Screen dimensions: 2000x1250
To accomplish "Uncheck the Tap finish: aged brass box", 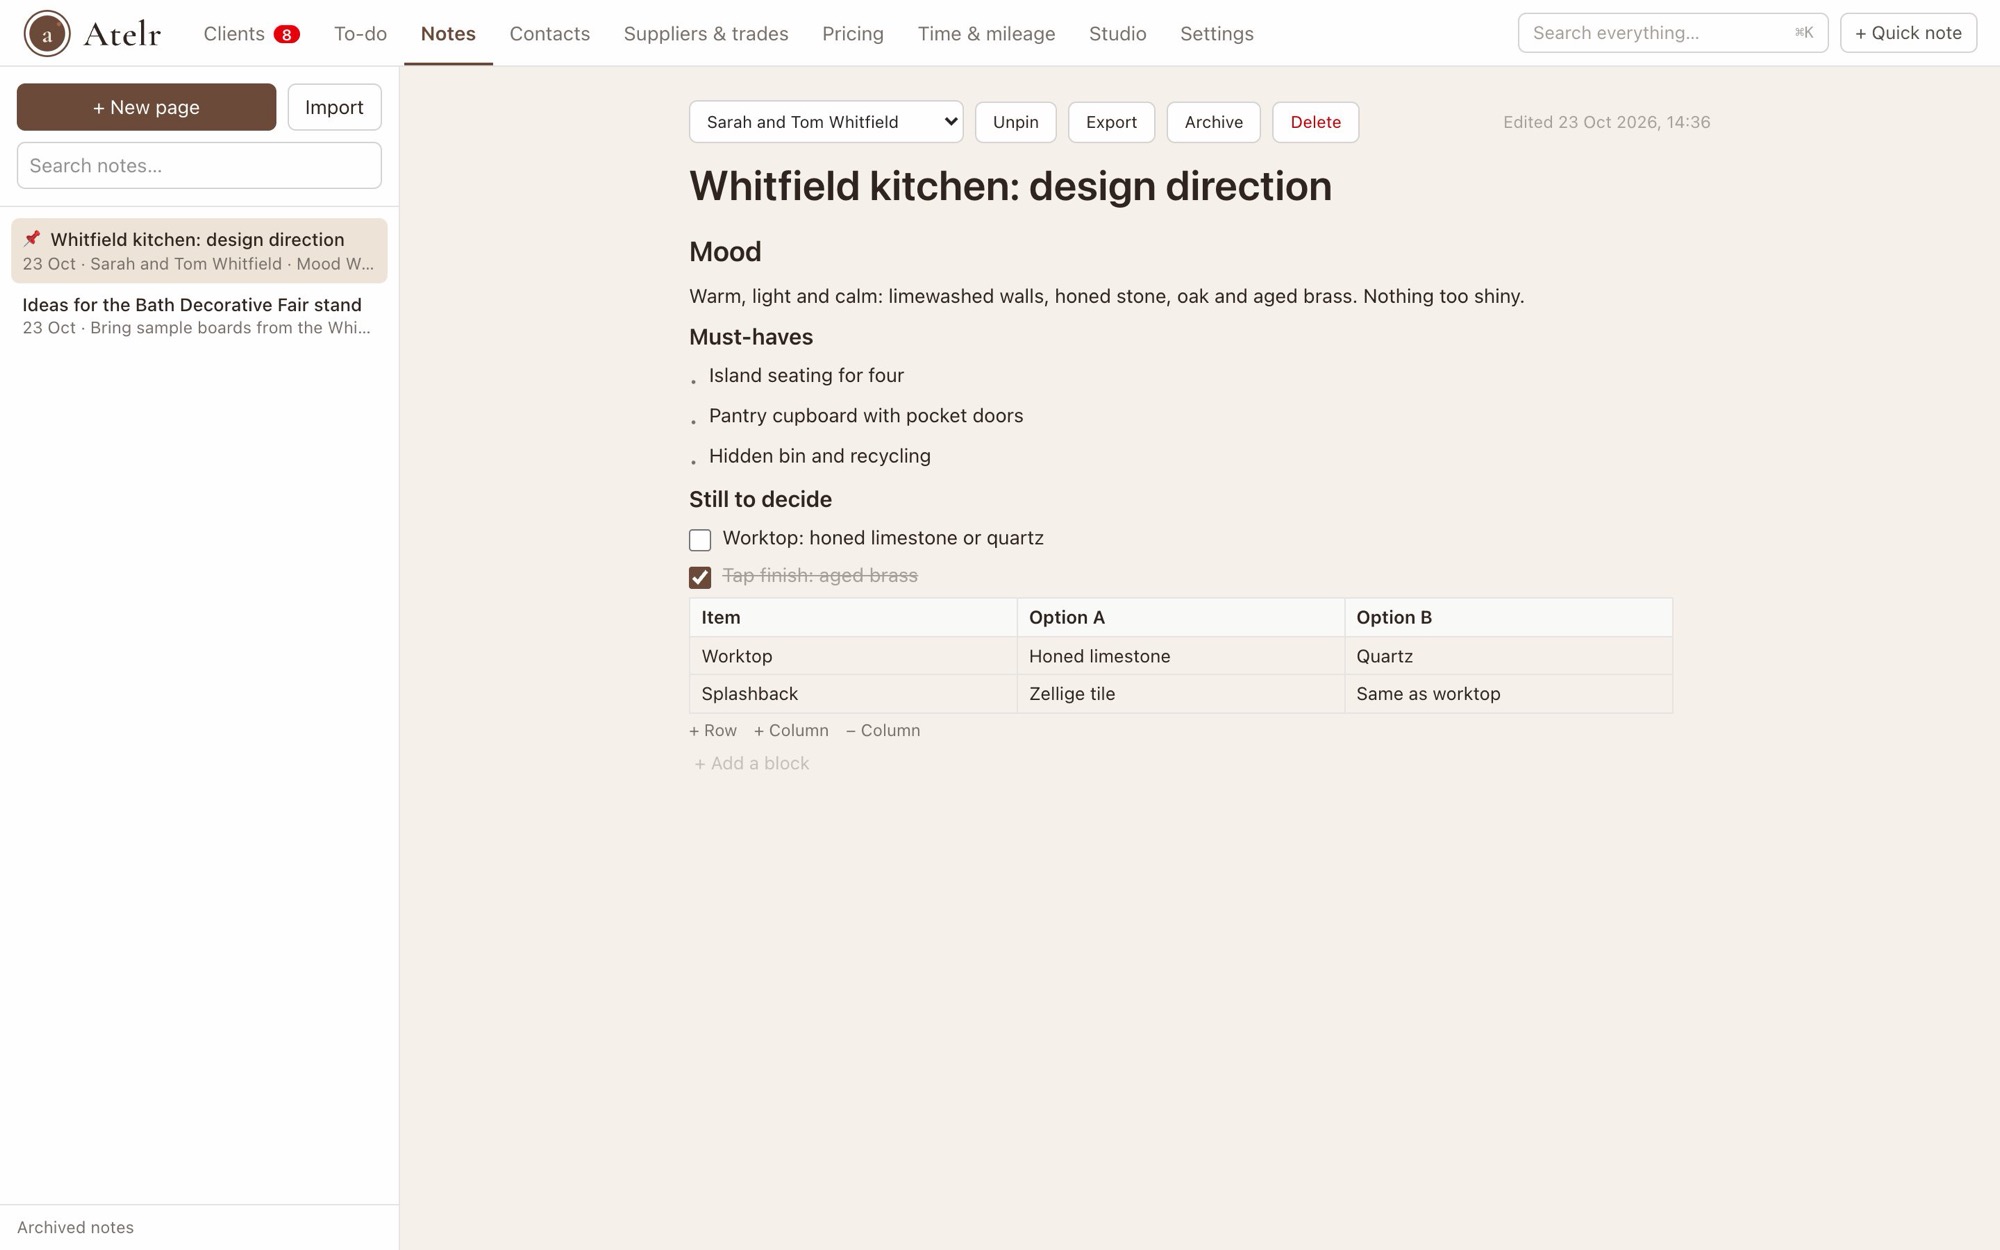I will coord(700,577).
